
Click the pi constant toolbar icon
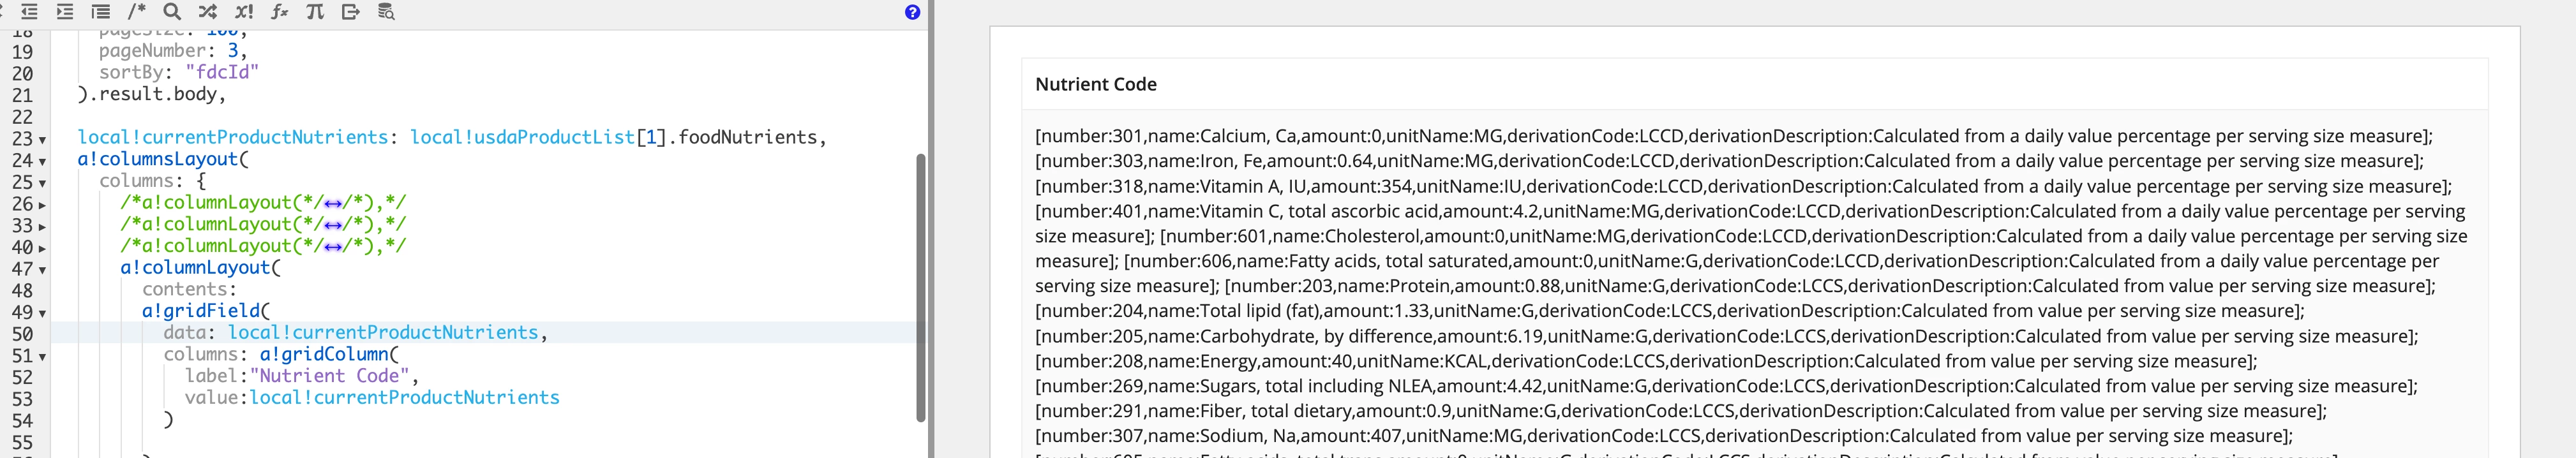(x=315, y=12)
